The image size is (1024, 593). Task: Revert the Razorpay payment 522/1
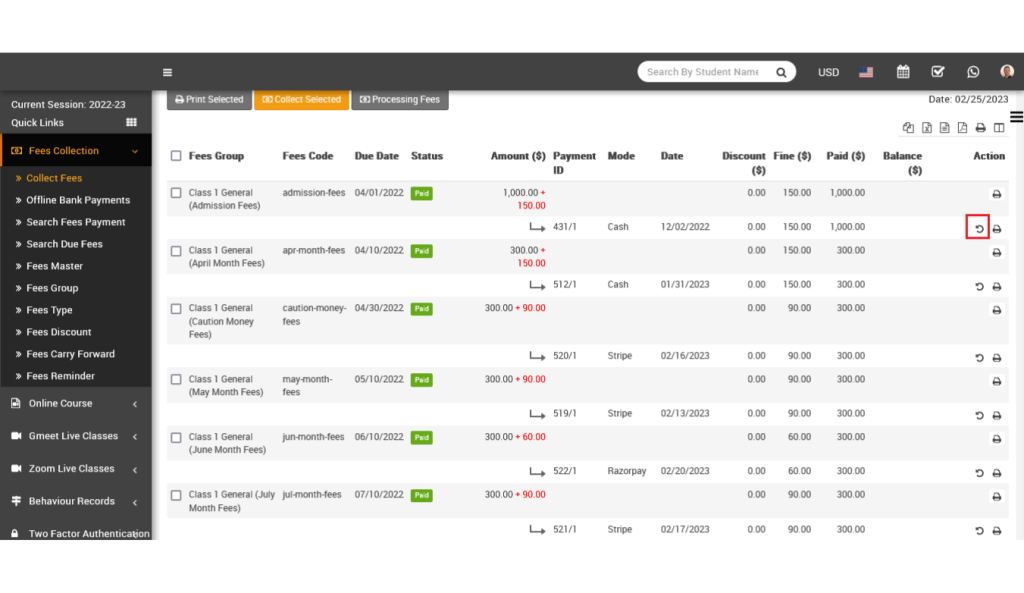[978, 473]
